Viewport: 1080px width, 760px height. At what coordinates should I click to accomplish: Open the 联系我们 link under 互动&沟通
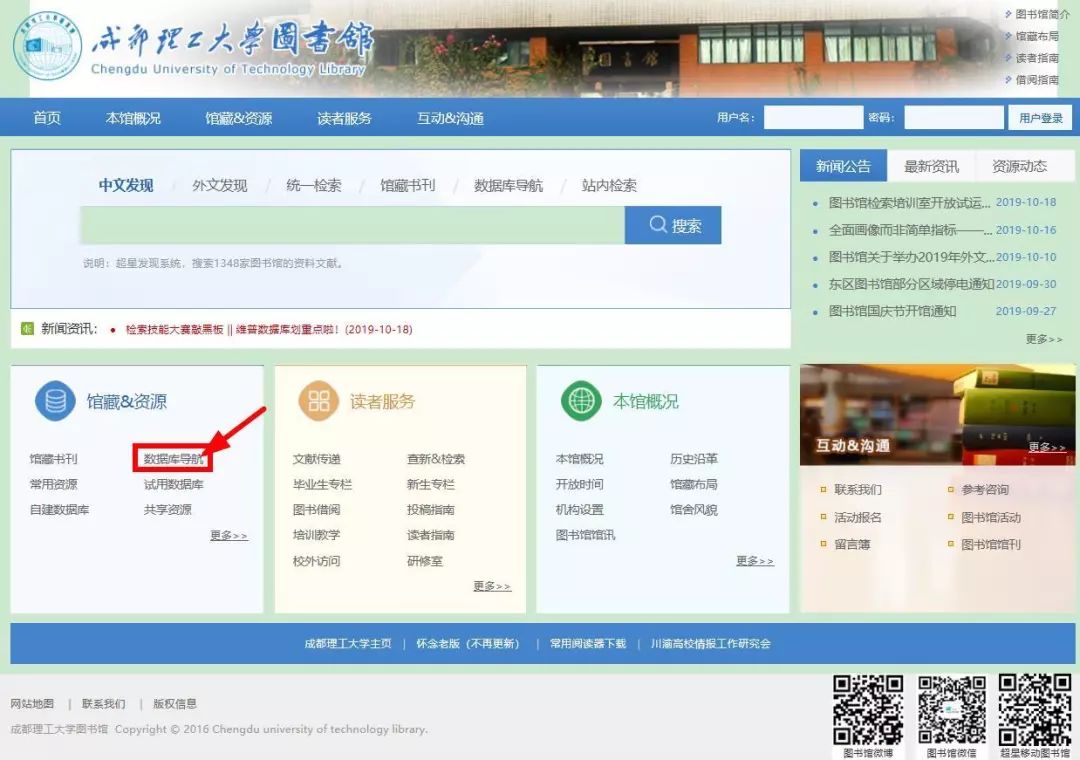(858, 490)
